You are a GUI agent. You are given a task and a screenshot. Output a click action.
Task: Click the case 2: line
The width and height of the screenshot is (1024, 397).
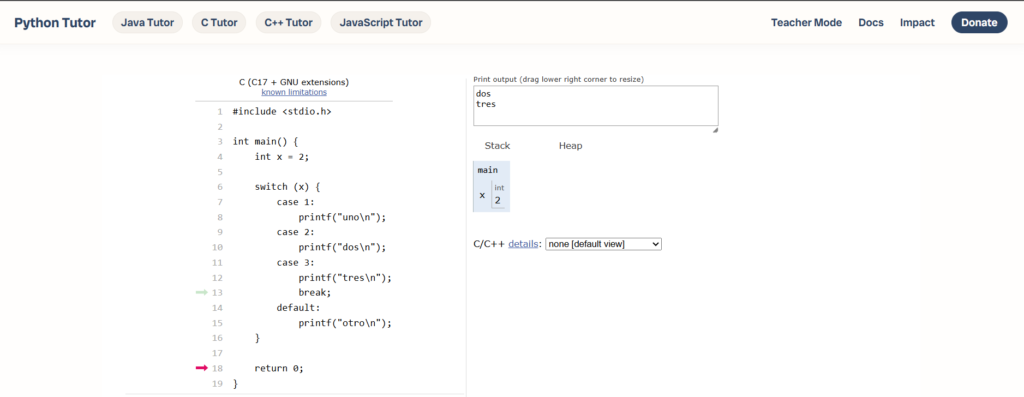295,232
